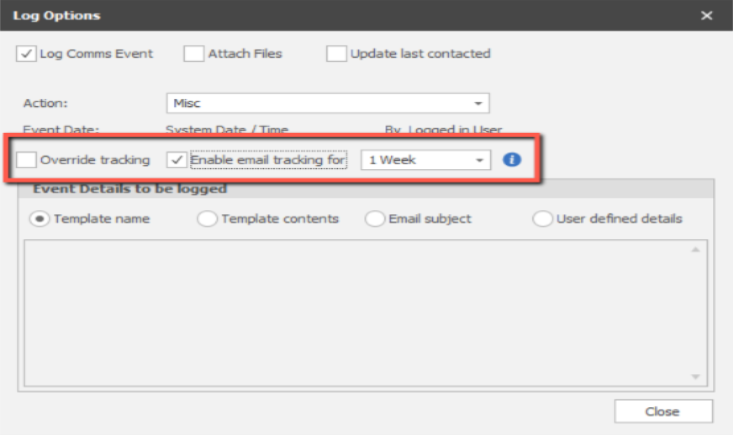The image size is (733, 435).
Task: Choose the Template contents radio option
Action: click(208, 219)
